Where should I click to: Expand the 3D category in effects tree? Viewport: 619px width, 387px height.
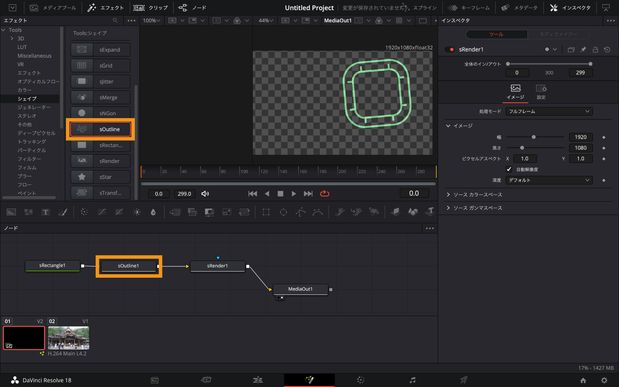[12, 38]
